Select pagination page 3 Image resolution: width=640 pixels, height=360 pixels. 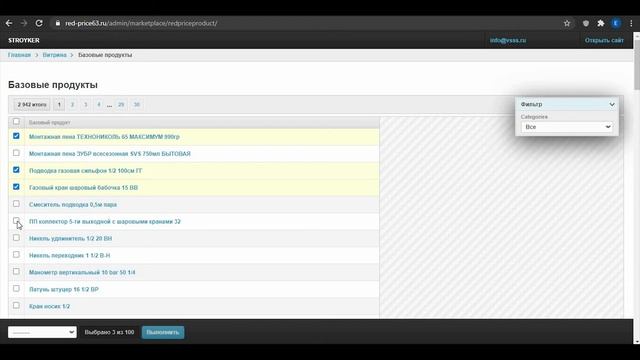pyautogui.click(x=85, y=104)
